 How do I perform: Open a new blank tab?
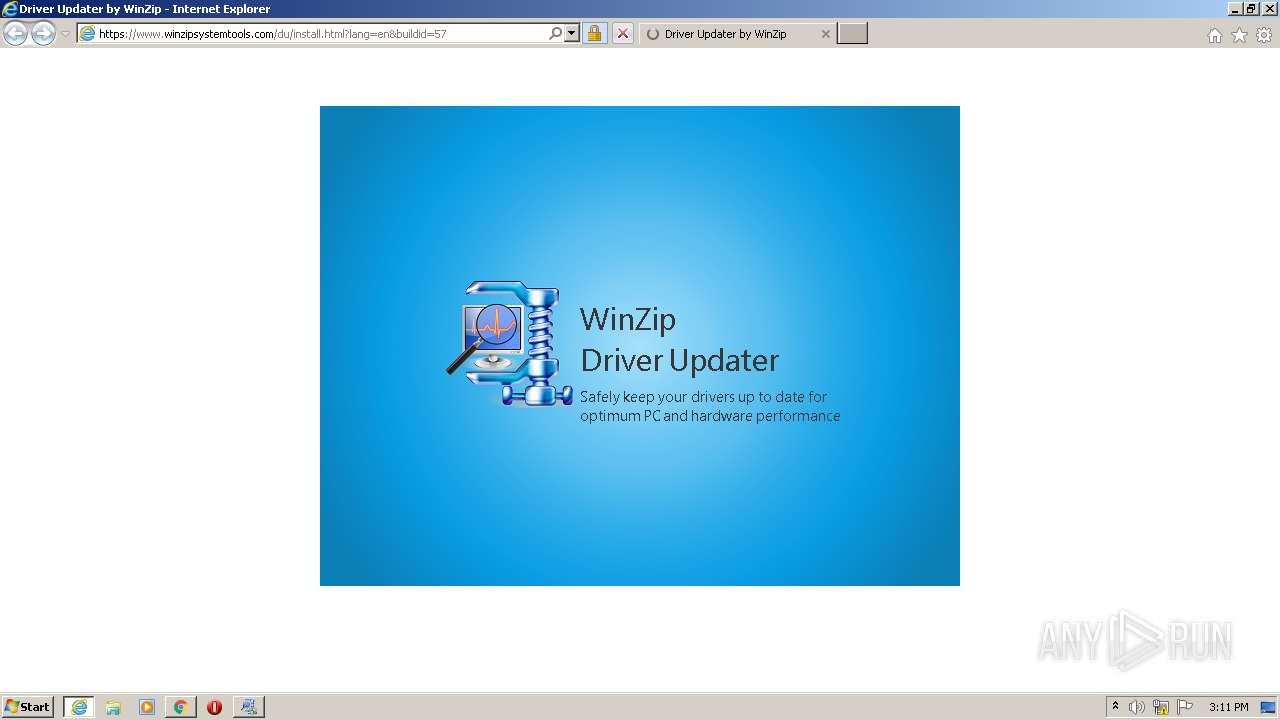click(852, 34)
